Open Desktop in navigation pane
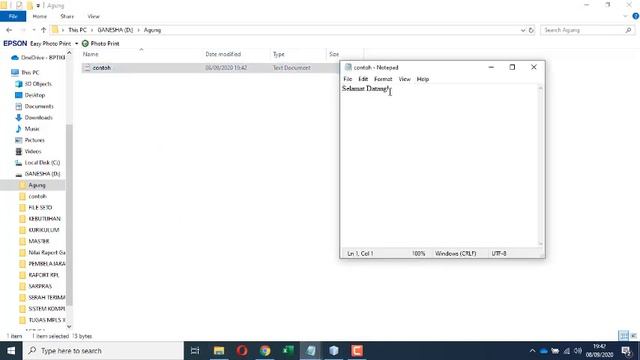 (x=30, y=95)
